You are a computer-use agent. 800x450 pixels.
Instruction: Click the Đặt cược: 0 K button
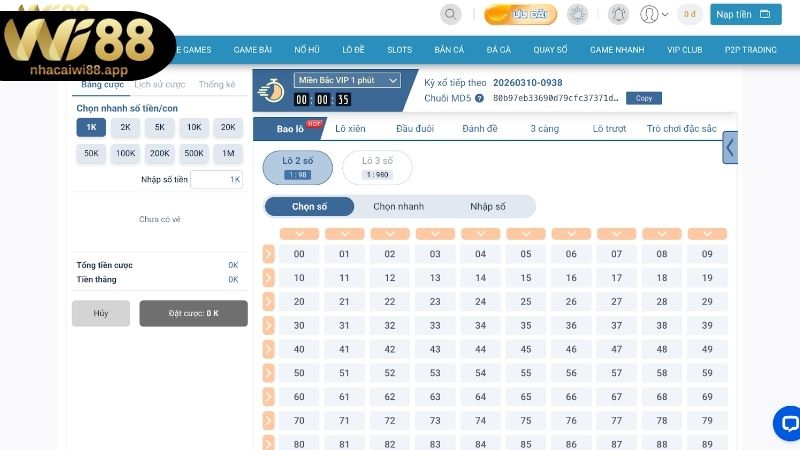click(x=193, y=313)
